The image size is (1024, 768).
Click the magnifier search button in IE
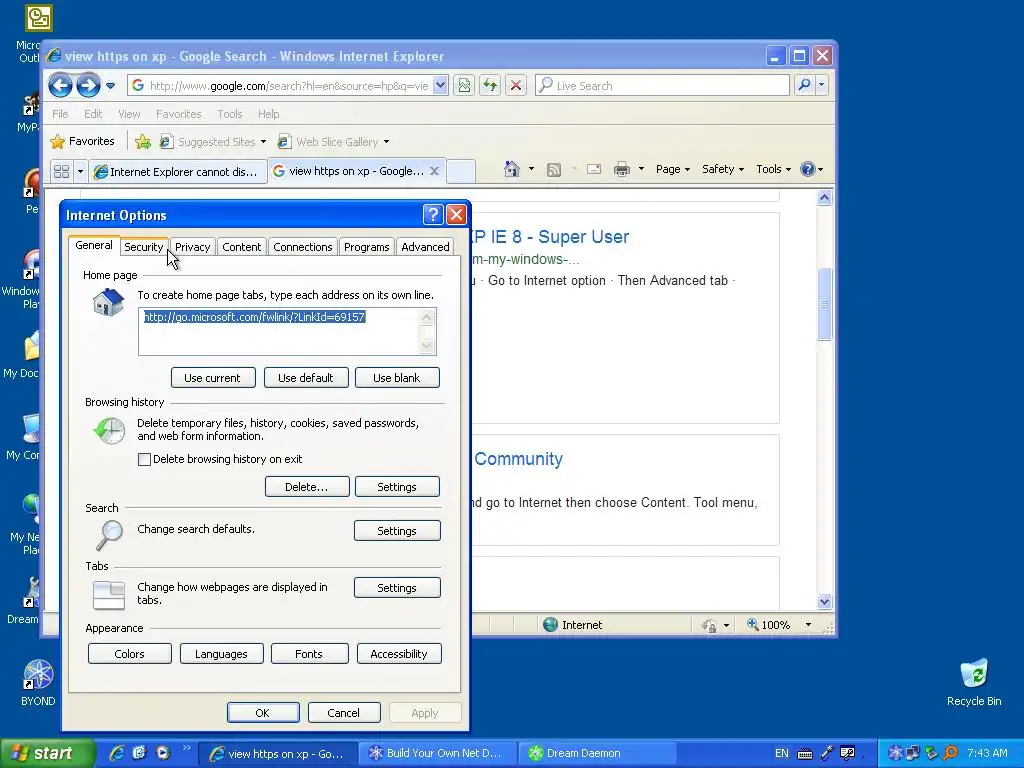tap(805, 86)
